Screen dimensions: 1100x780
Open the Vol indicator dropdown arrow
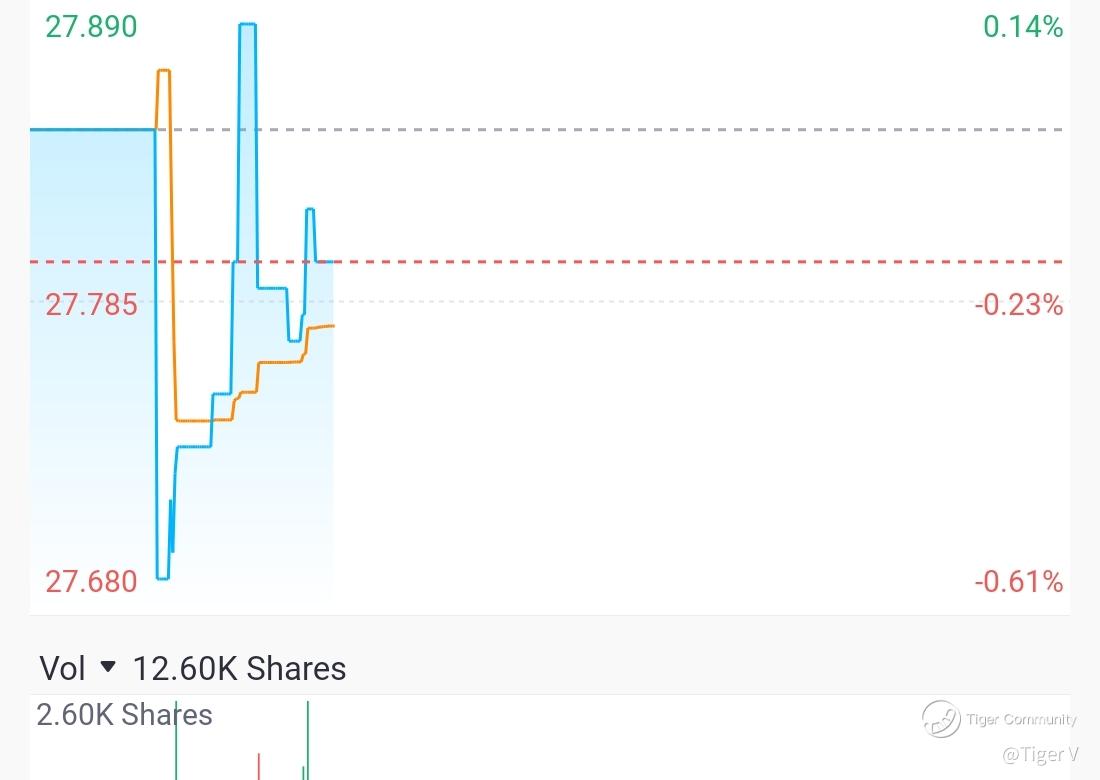tap(108, 667)
